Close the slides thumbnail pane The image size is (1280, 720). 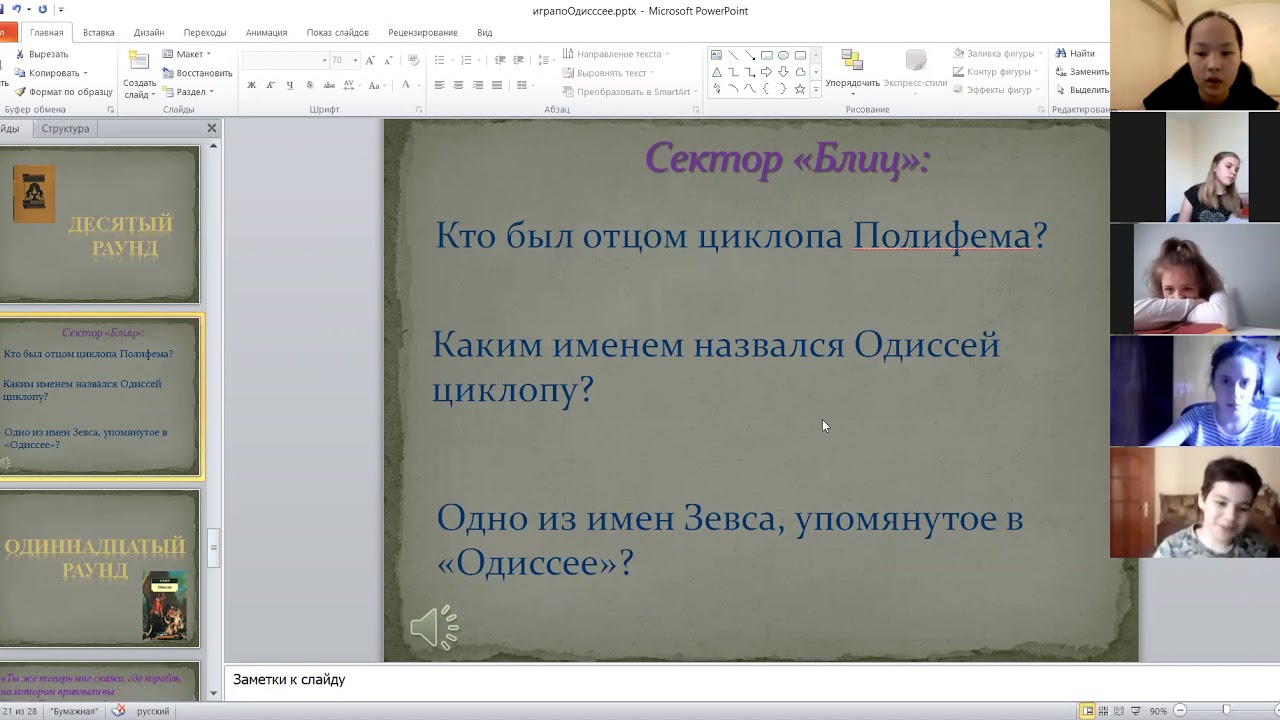(x=212, y=128)
